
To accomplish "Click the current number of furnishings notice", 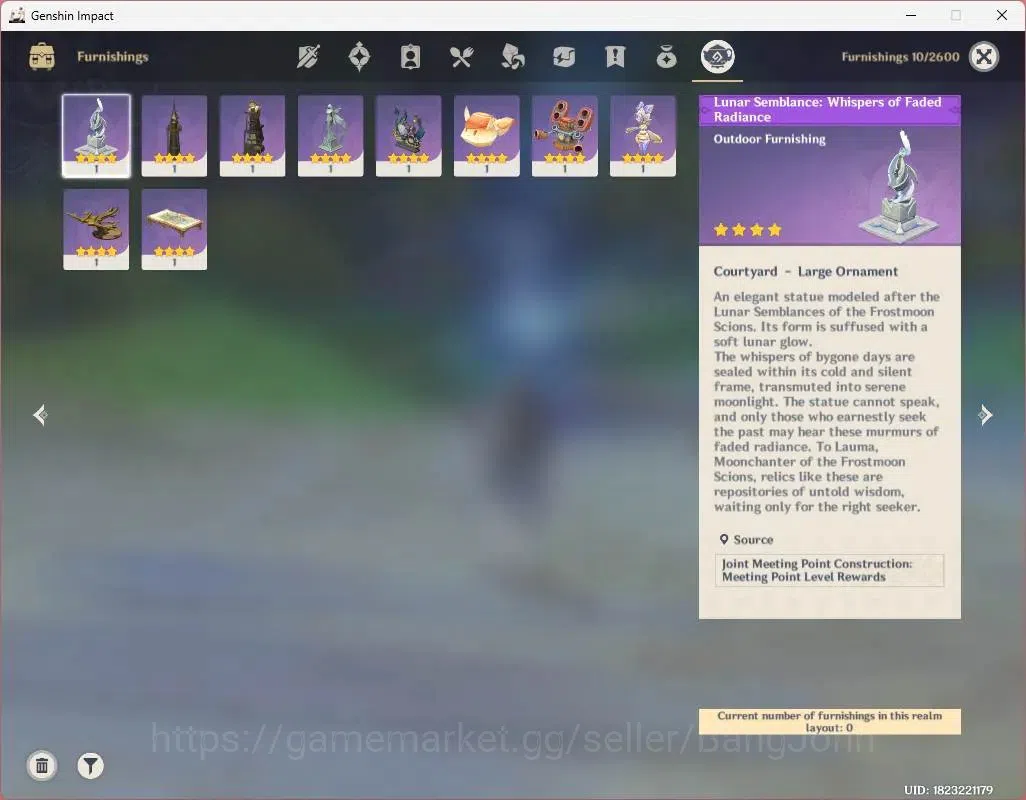I will coord(829,722).
